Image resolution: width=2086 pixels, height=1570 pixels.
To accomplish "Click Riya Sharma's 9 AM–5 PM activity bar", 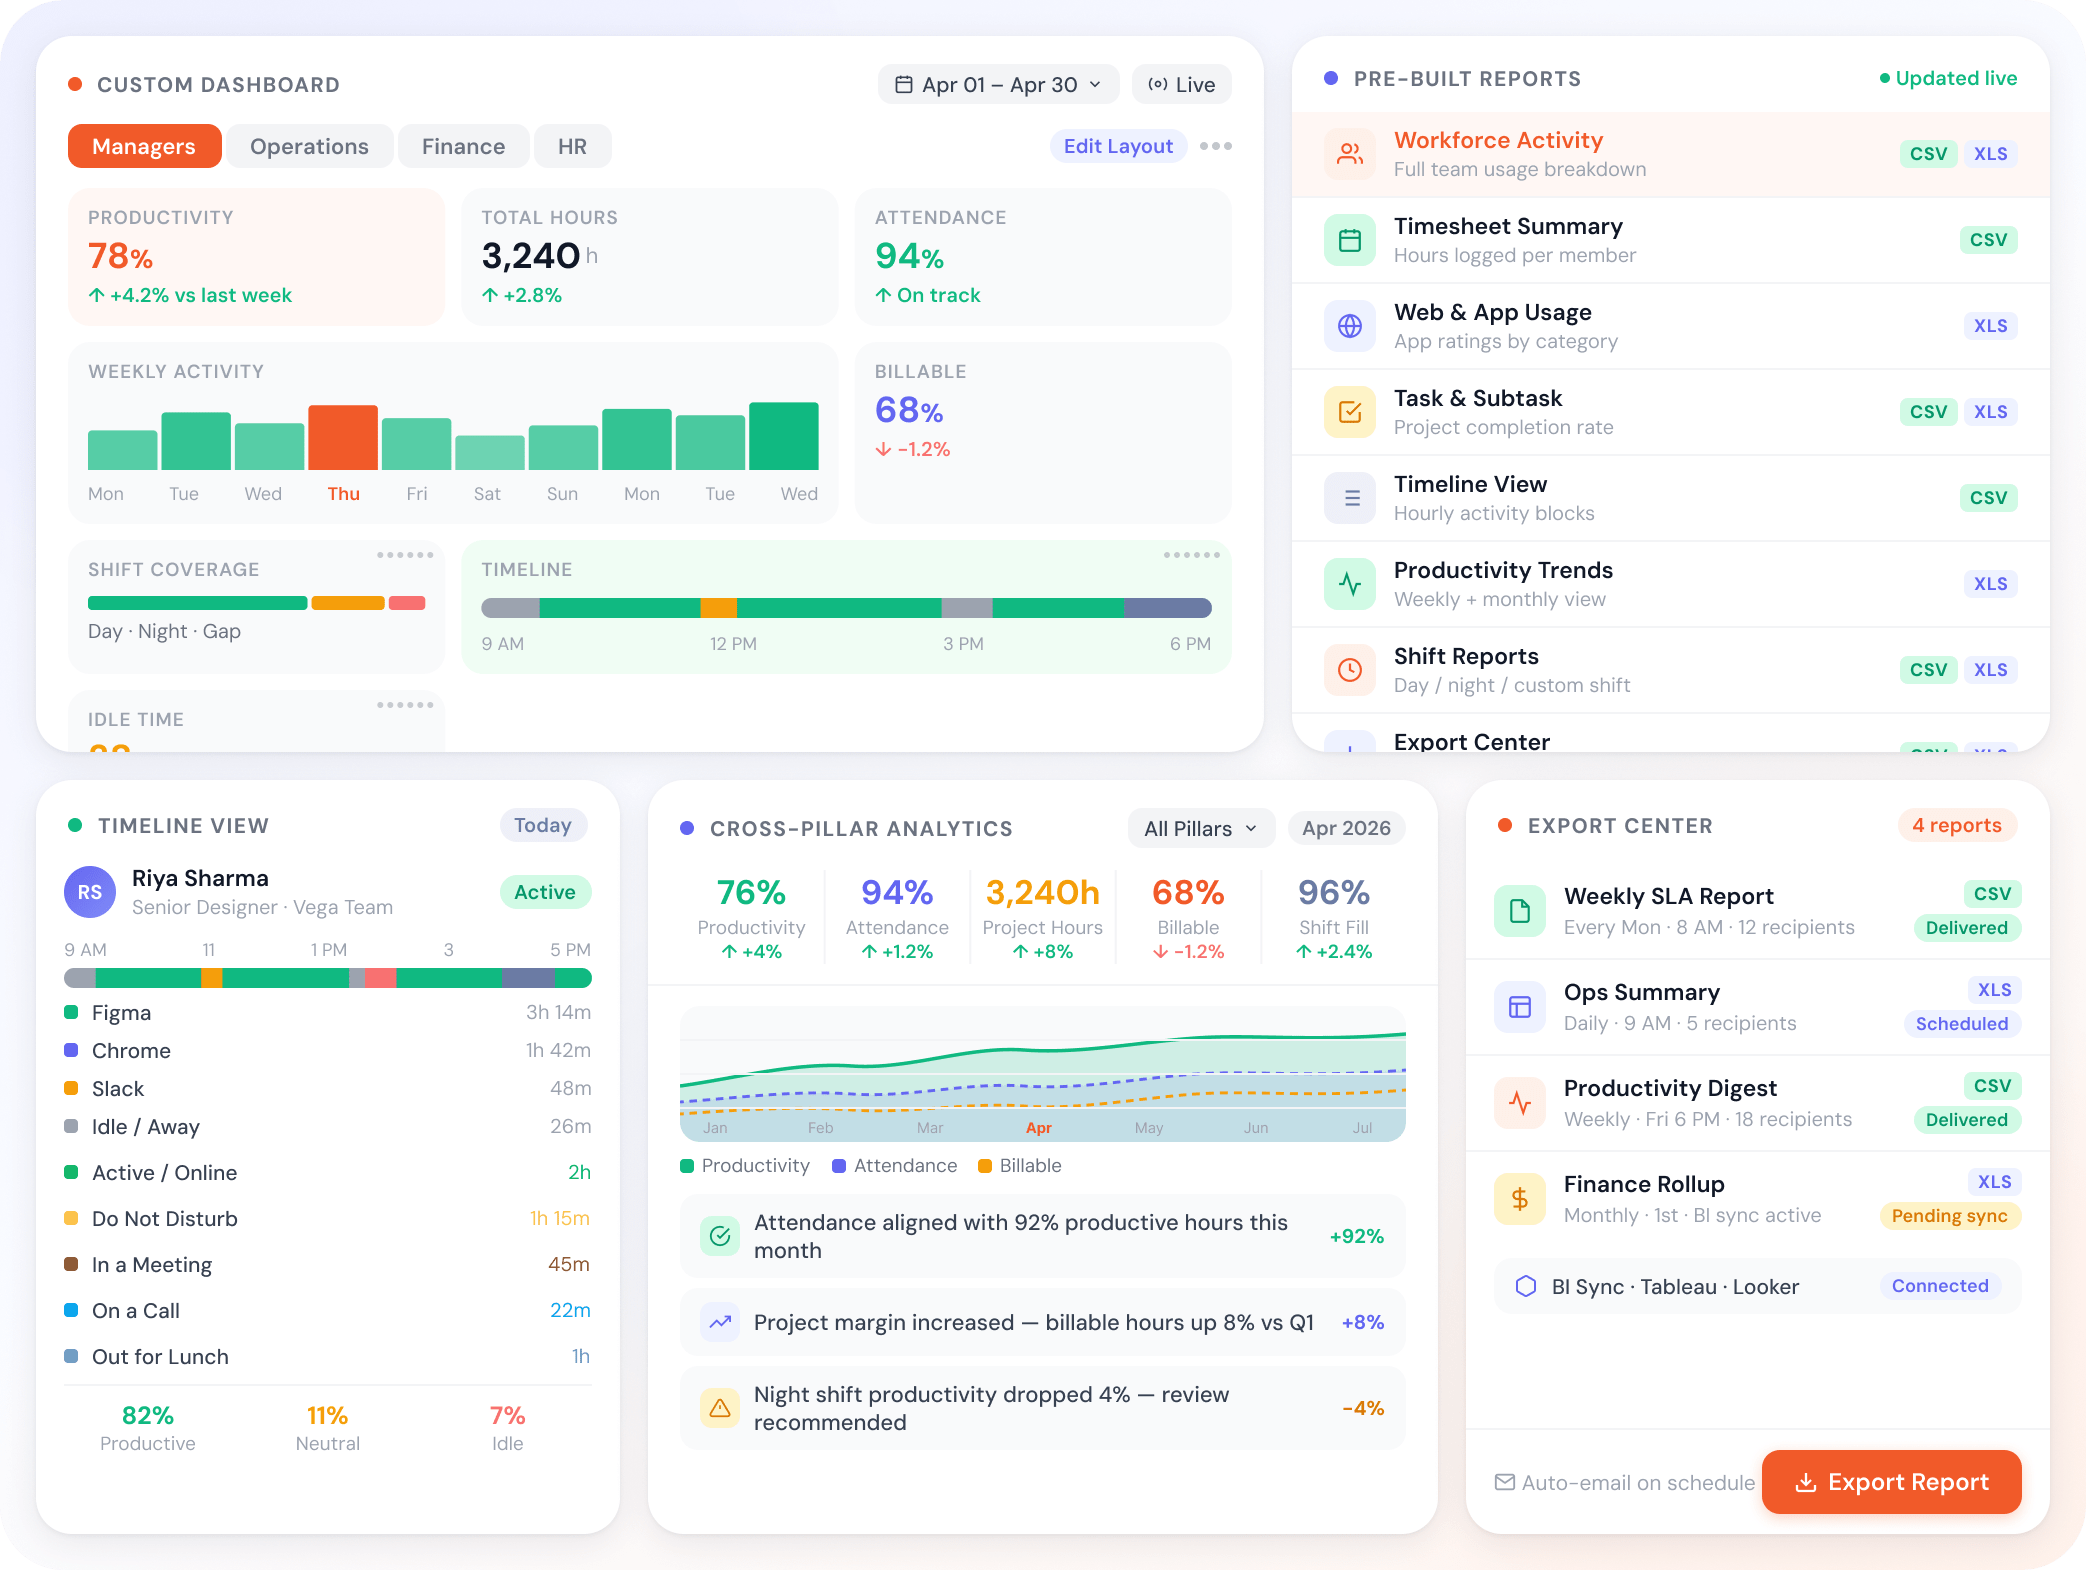I will point(328,978).
